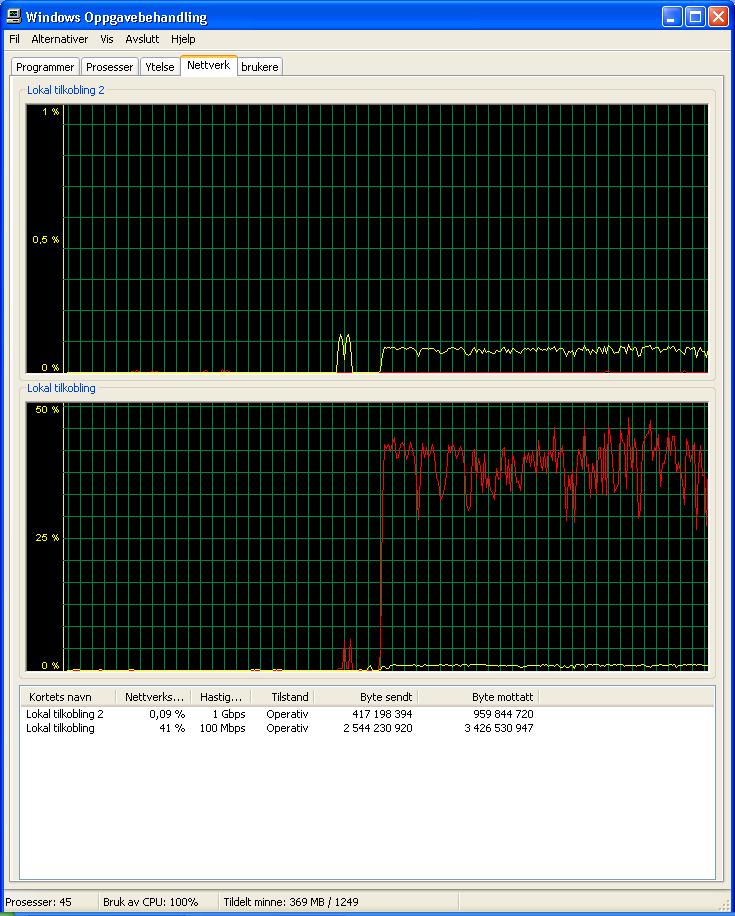
Task: Open the Alternativer menu
Action: point(60,39)
